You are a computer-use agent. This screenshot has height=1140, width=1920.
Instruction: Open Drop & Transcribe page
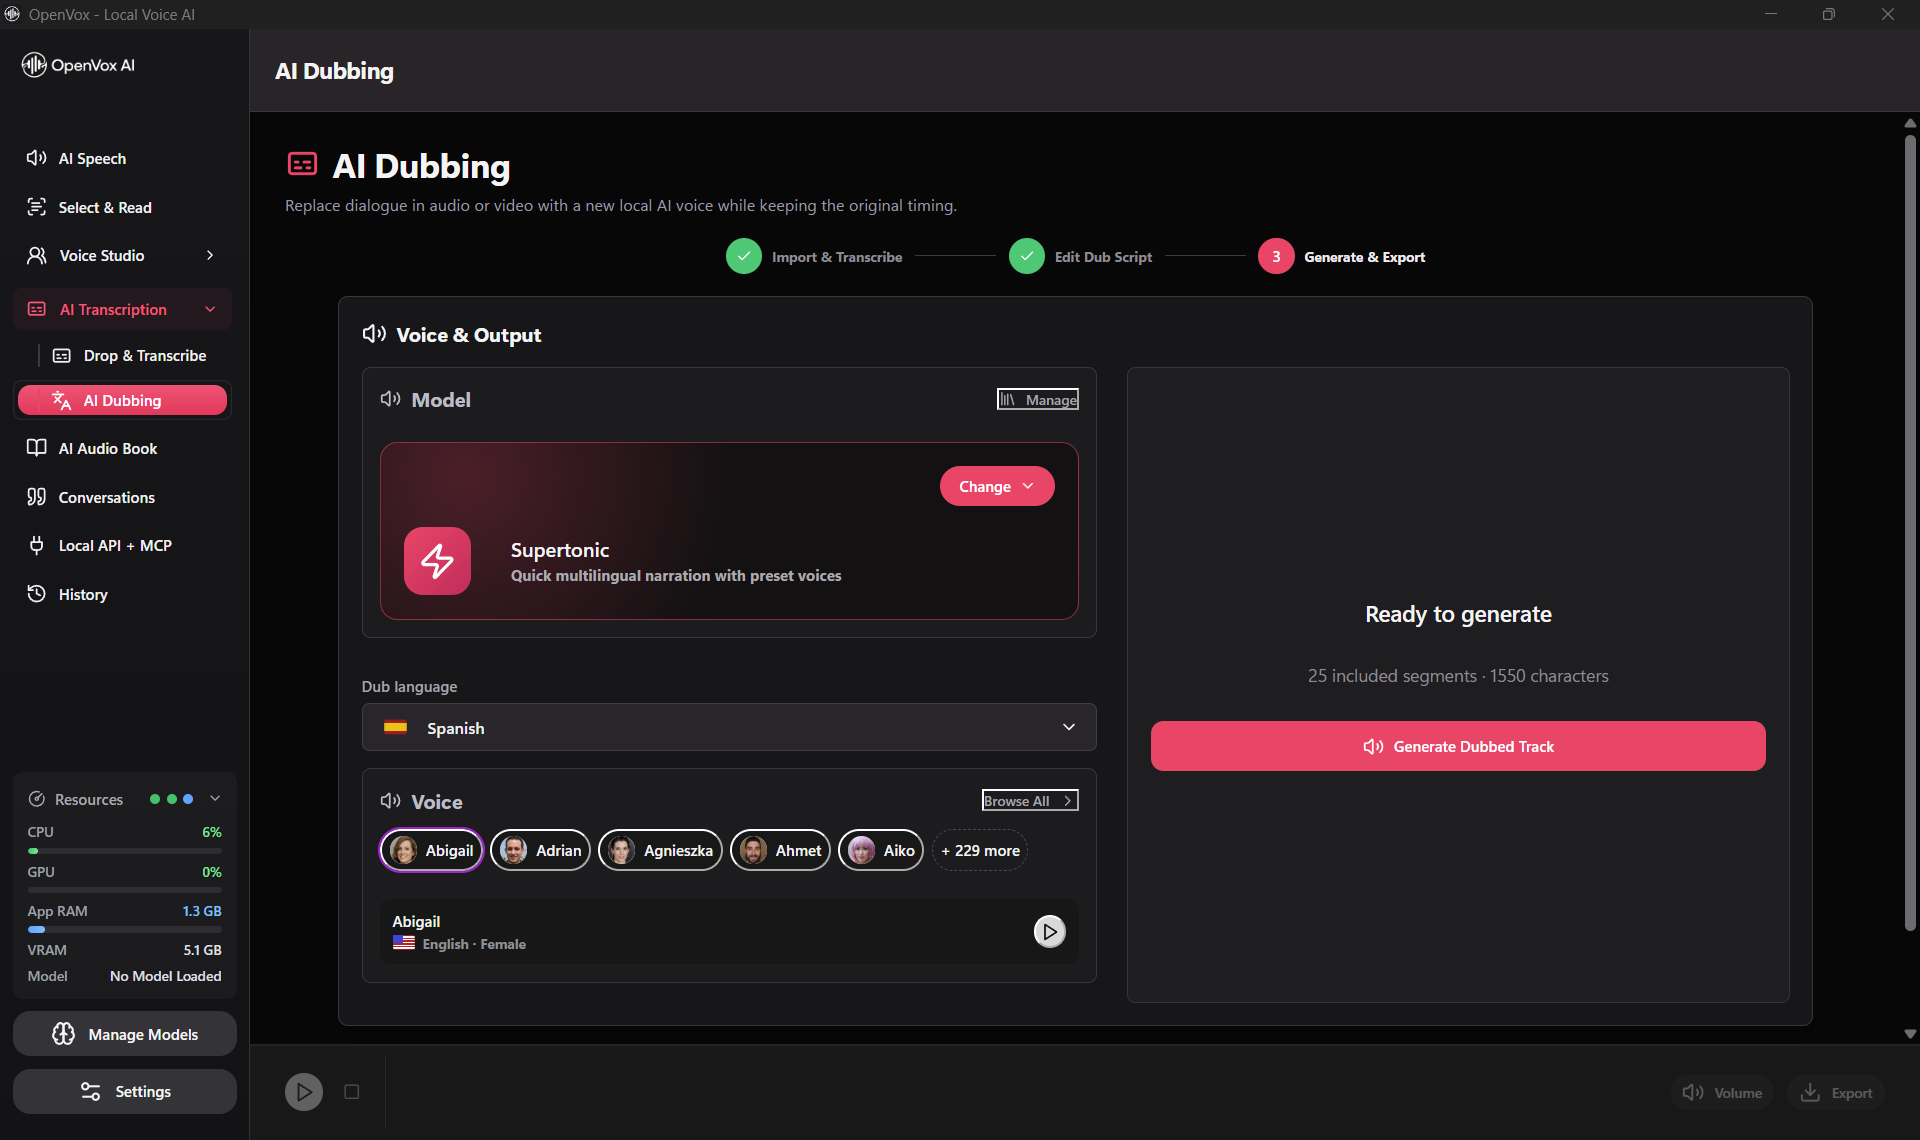tap(132, 355)
